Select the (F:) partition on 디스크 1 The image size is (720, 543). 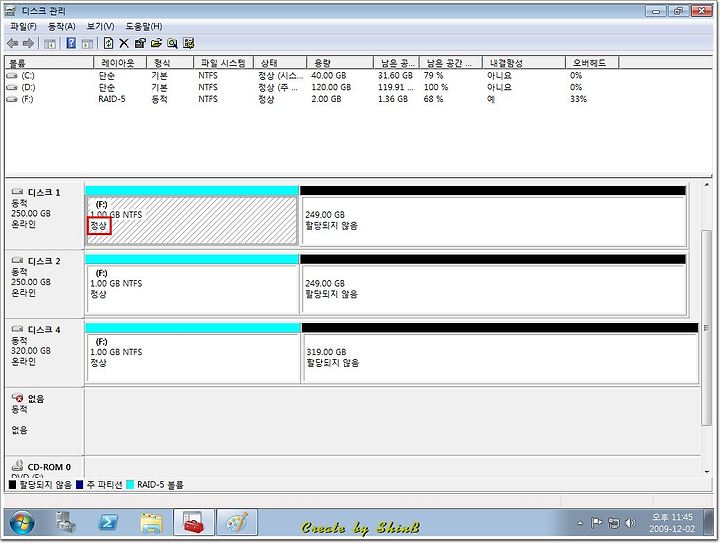tap(192, 221)
